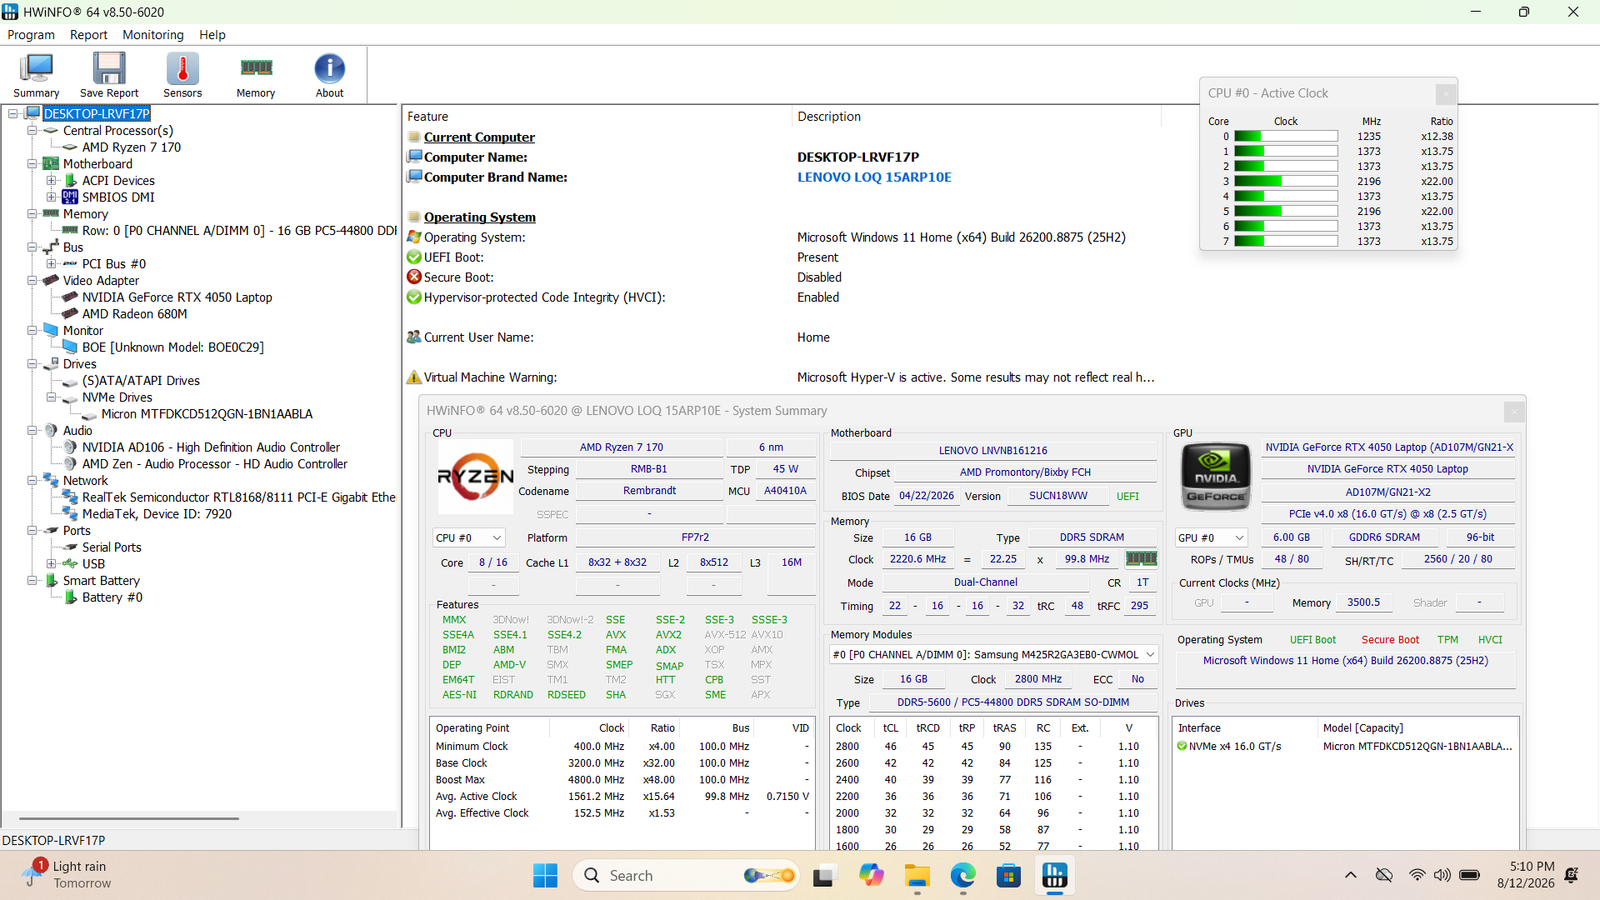Open the Monitoring menu
This screenshot has height=900, width=1600.
(x=153, y=35)
